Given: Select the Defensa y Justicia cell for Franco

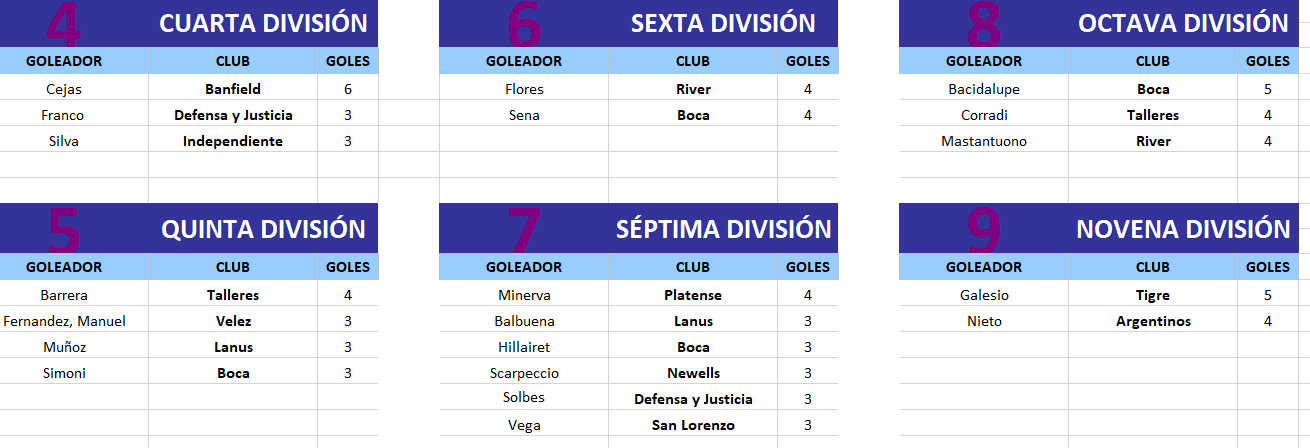Looking at the screenshot, I should [x=233, y=115].
